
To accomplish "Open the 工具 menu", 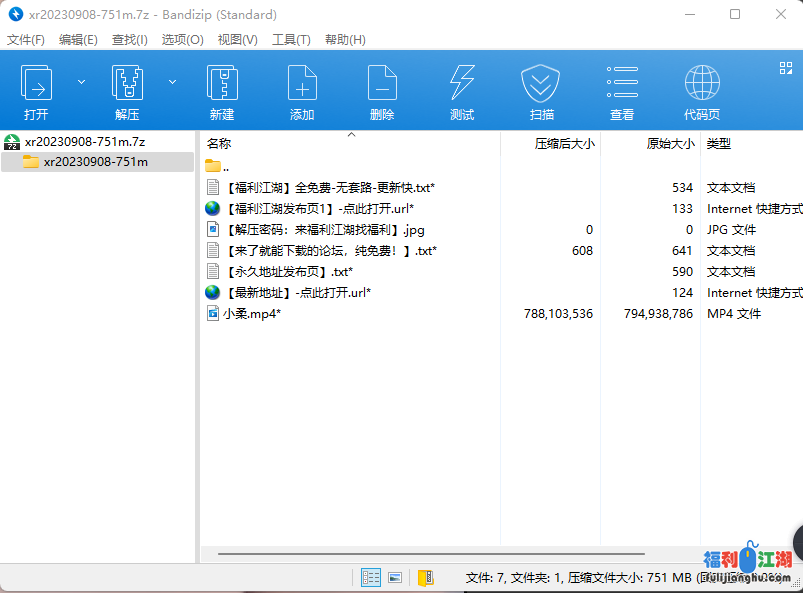I will [290, 39].
